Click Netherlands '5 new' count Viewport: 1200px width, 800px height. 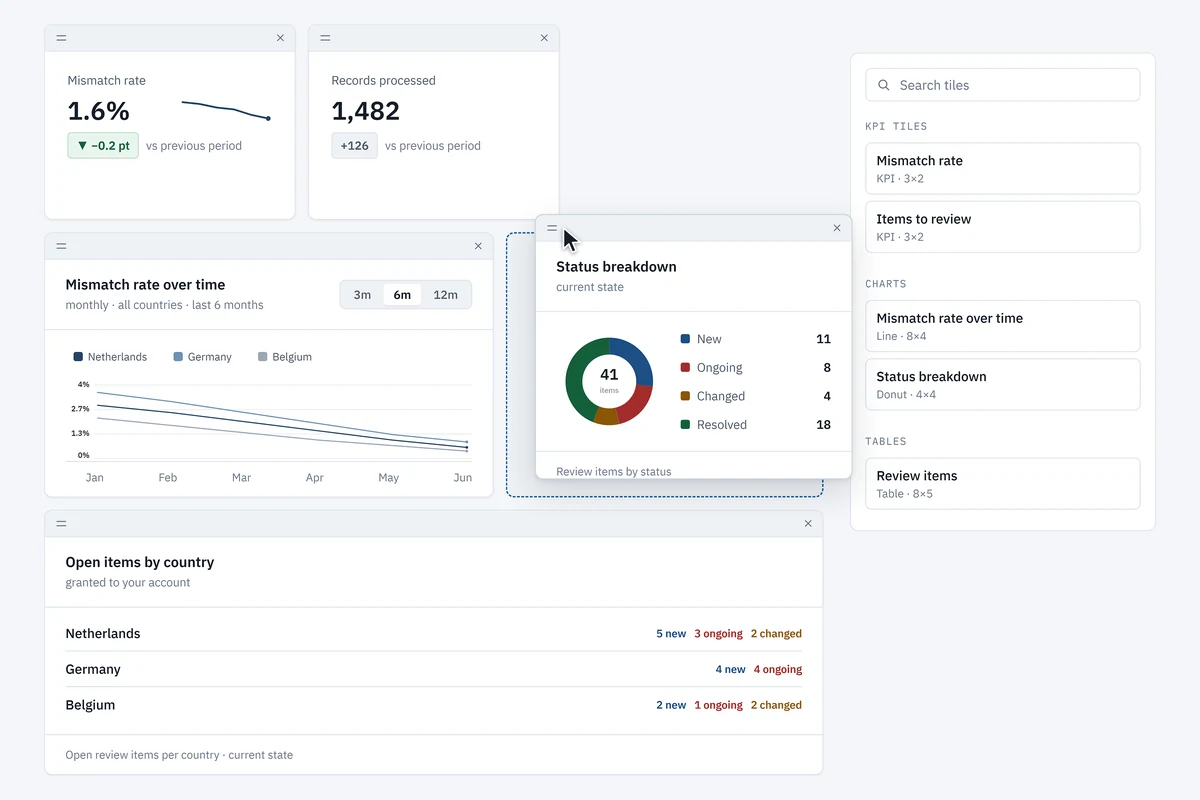(x=671, y=634)
